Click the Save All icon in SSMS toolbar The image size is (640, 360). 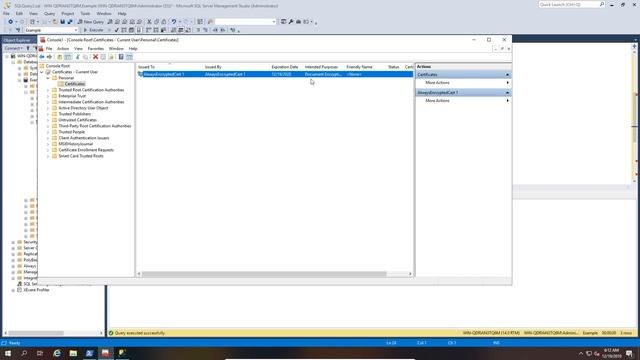tap(70, 22)
